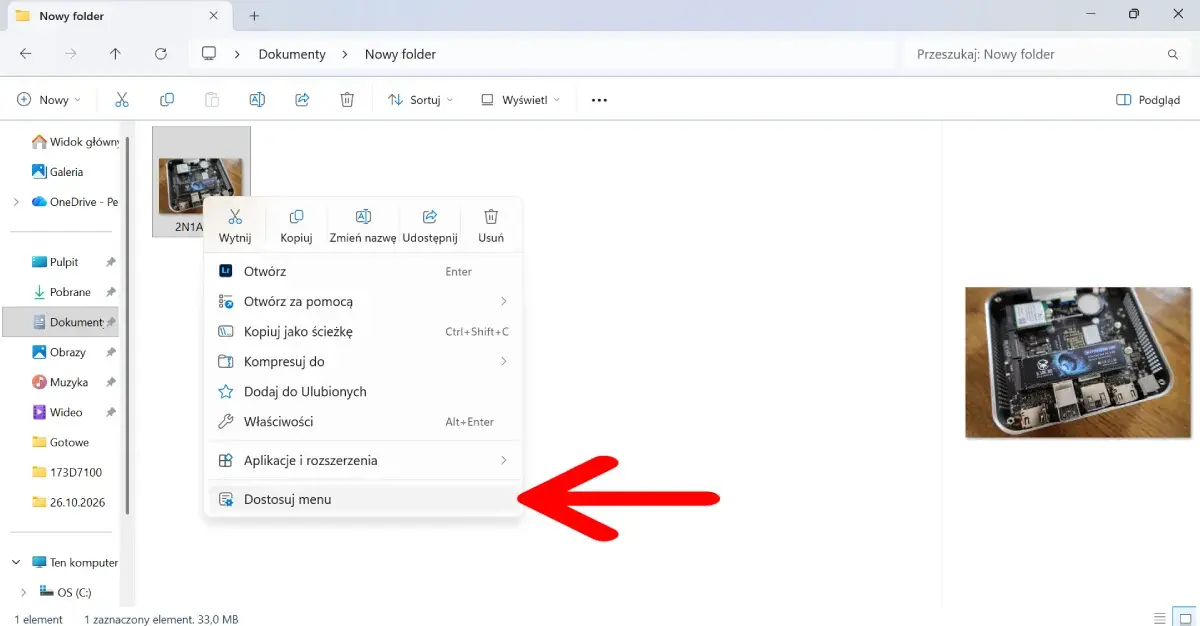Image resolution: width=1200 pixels, height=626 pixels.
Task: Go back with the left arrow
Action: [x=25, y=54]
